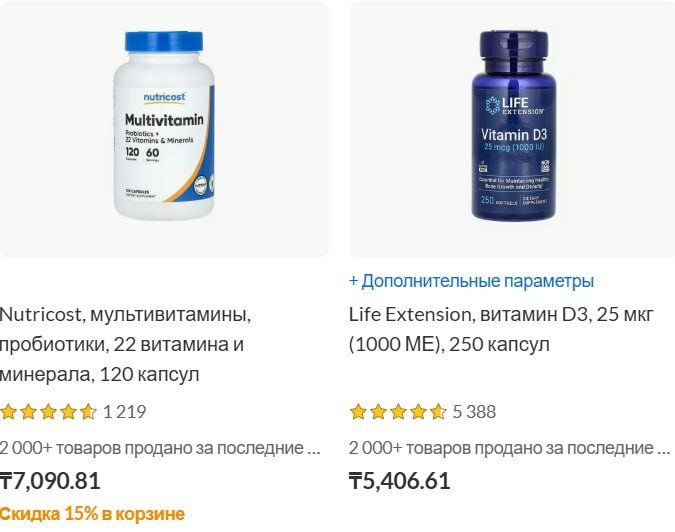
Task: Expand Дополнительные параметры link
Action: point(471,281)
